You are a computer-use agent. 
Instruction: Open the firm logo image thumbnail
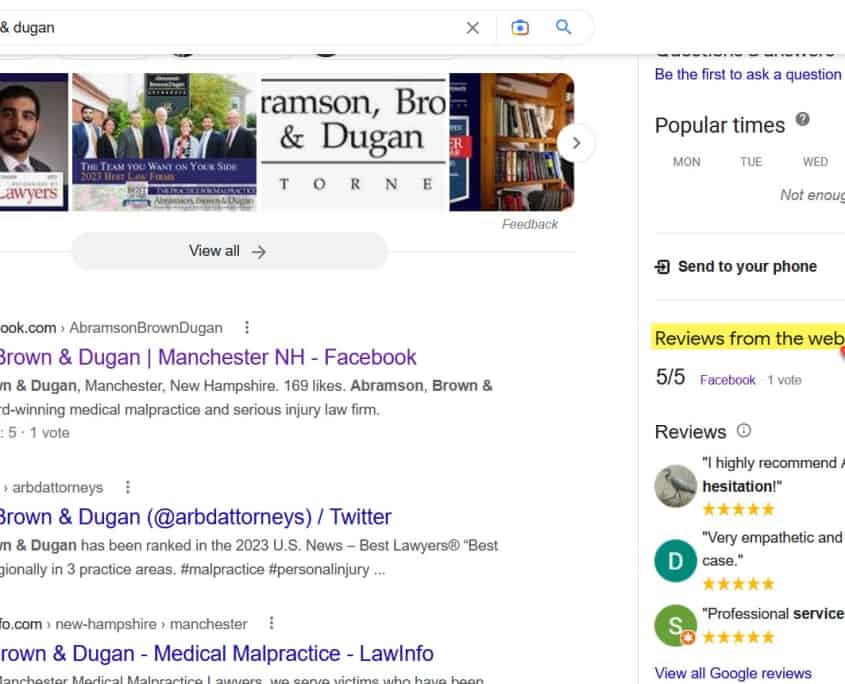(354, 142)
